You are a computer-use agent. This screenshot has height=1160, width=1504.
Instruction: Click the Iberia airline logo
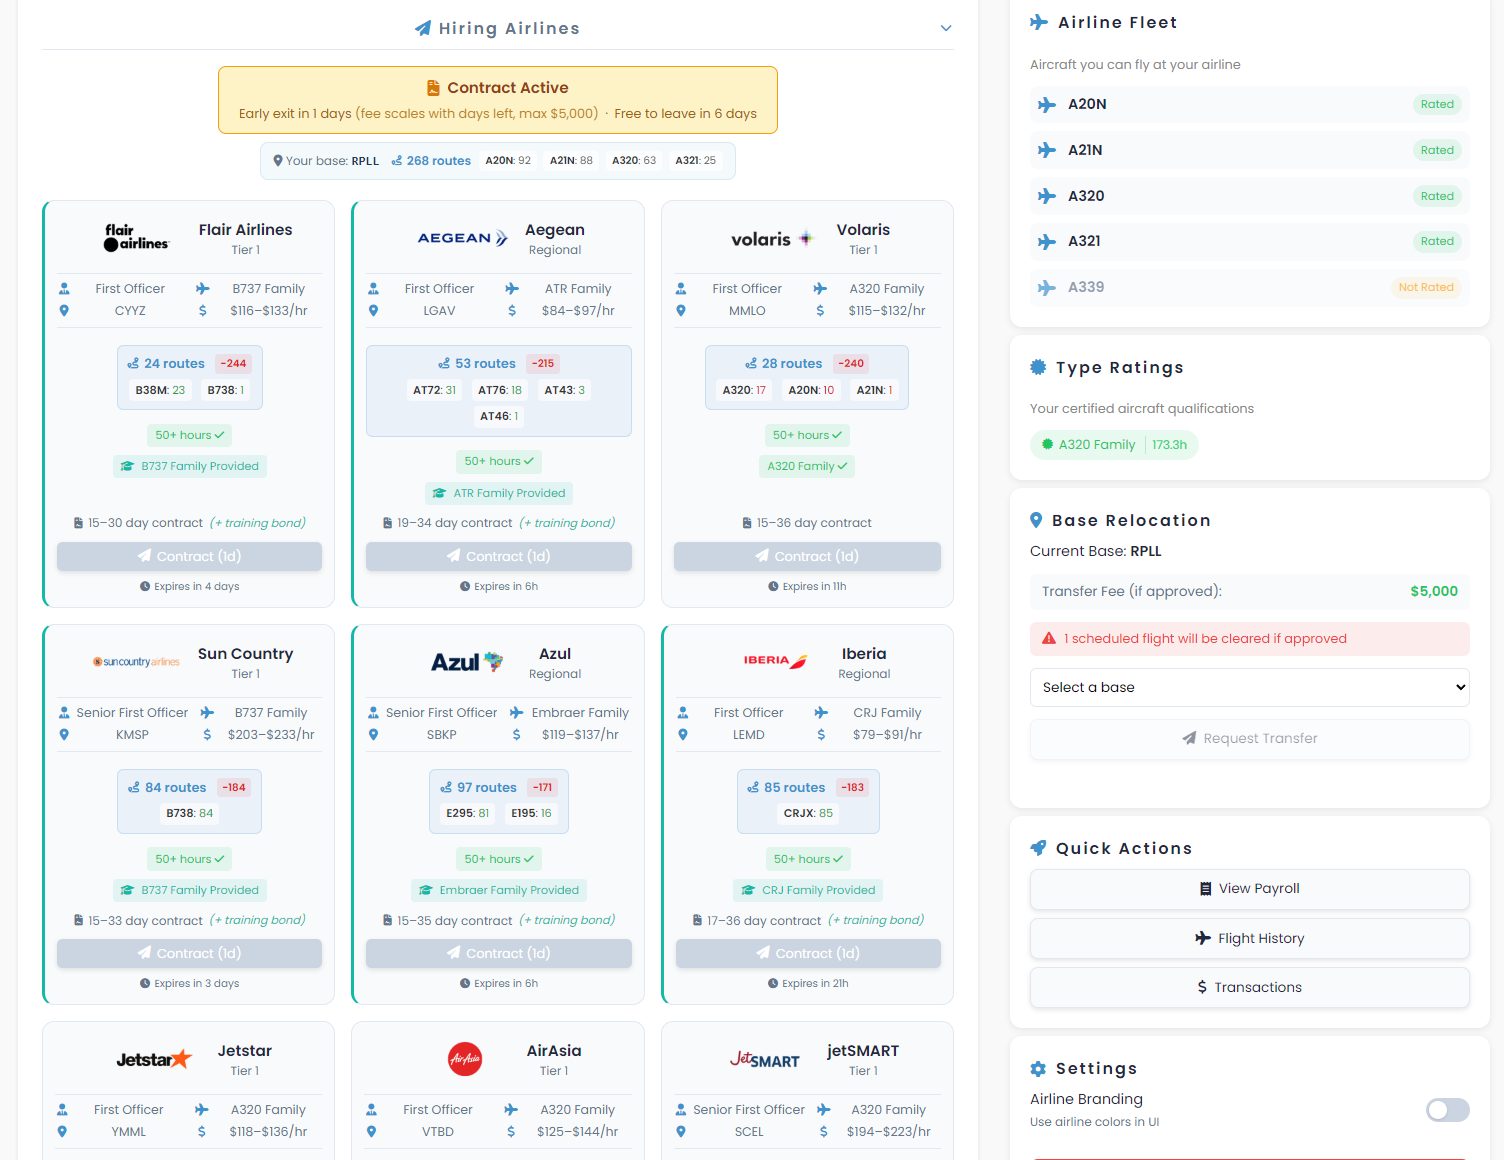pos(775,661)
